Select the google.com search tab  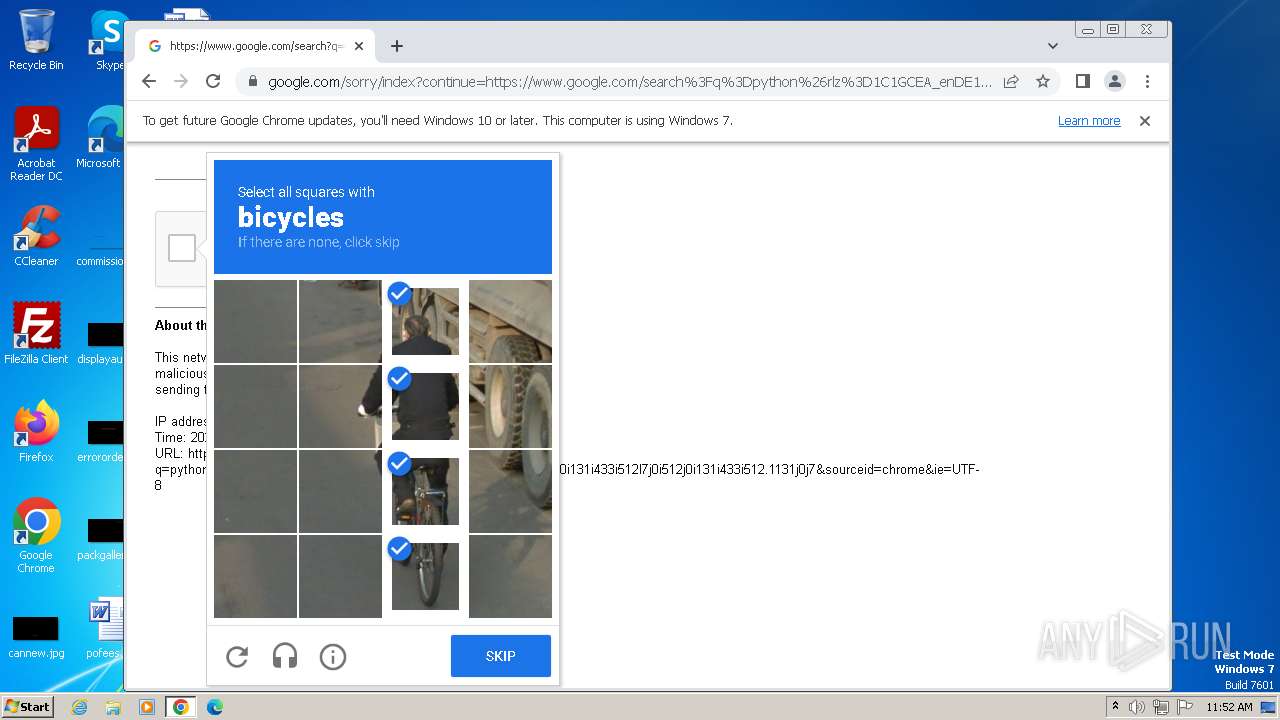(255, 46)
